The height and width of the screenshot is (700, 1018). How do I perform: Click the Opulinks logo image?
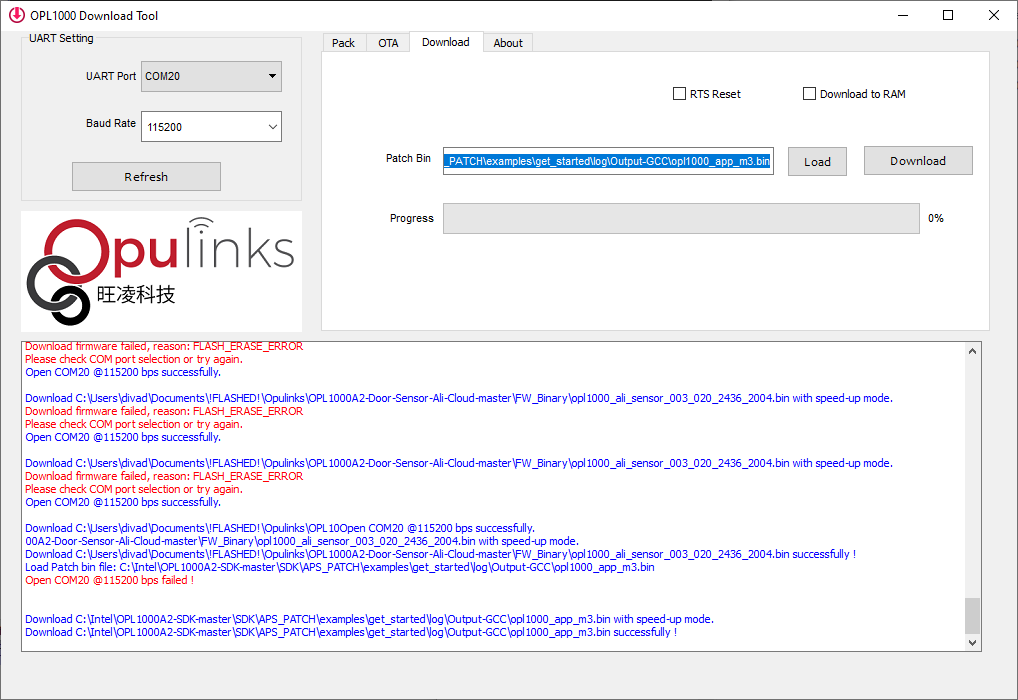pyautogui.click(x=162, y=271)
